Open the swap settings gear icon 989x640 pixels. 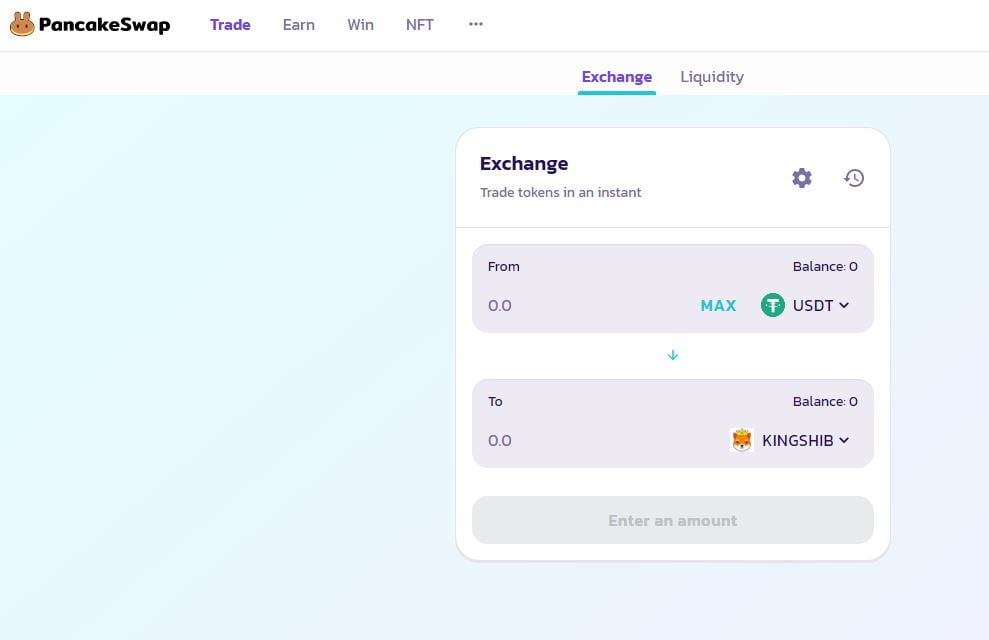click(x=802, y=178)
